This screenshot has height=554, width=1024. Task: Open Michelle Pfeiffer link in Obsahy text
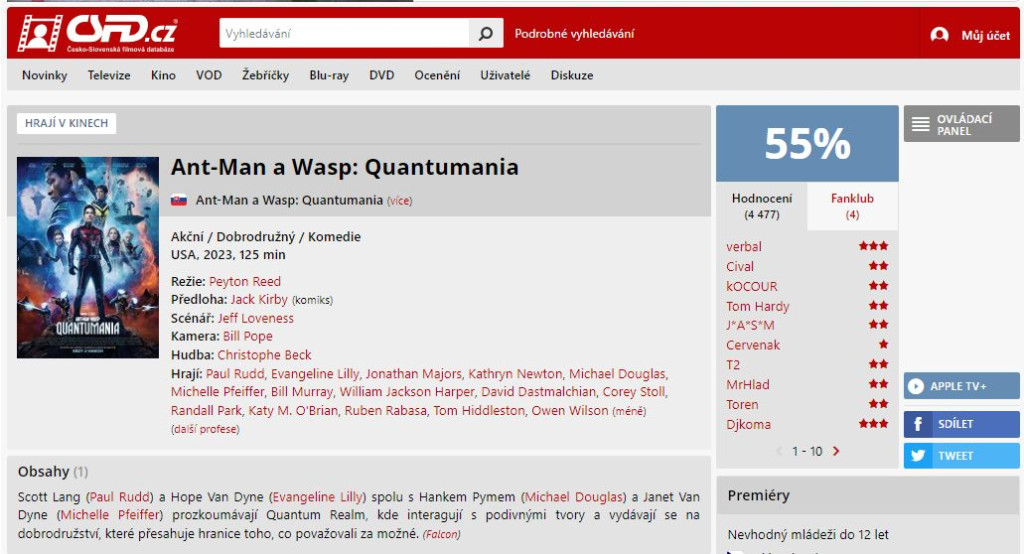click(x=111, y=515)
